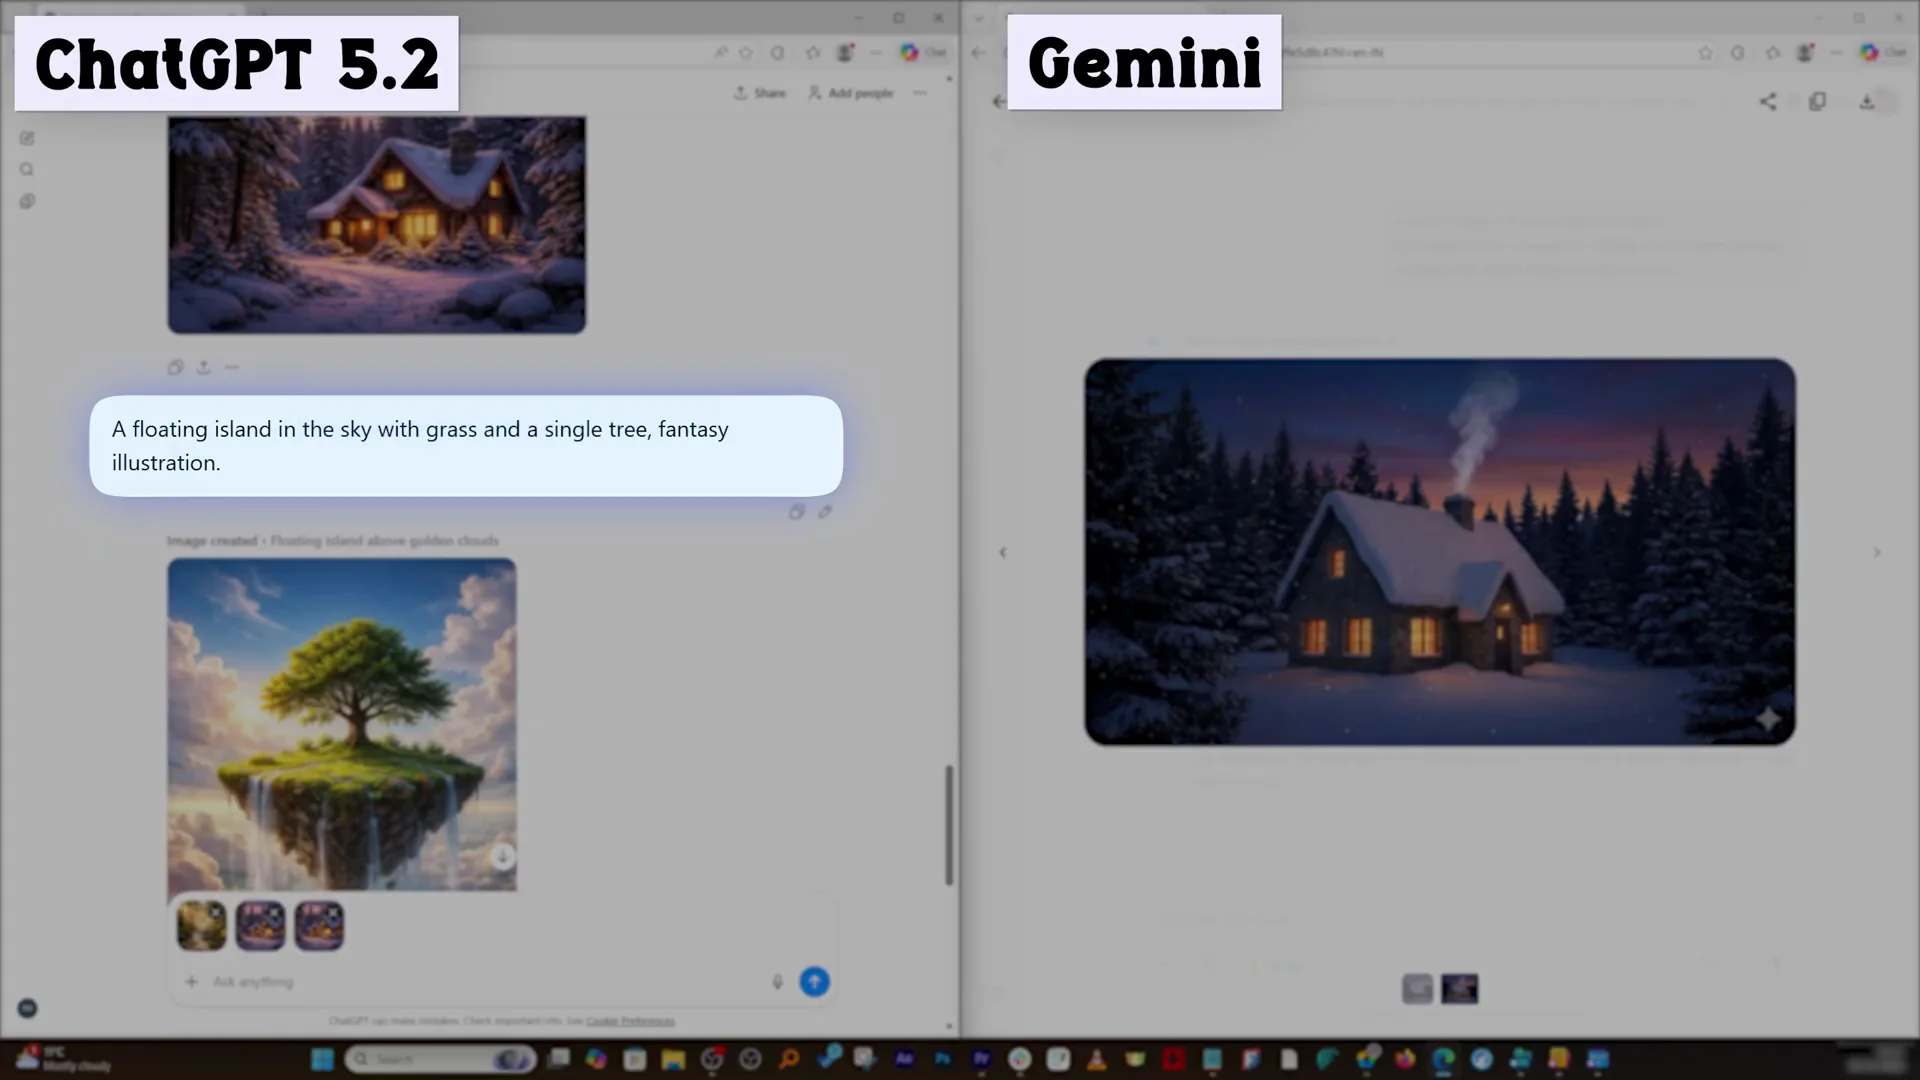
Task: Open the more options menu under the cabin image
Action: click(x=231, y=367)
